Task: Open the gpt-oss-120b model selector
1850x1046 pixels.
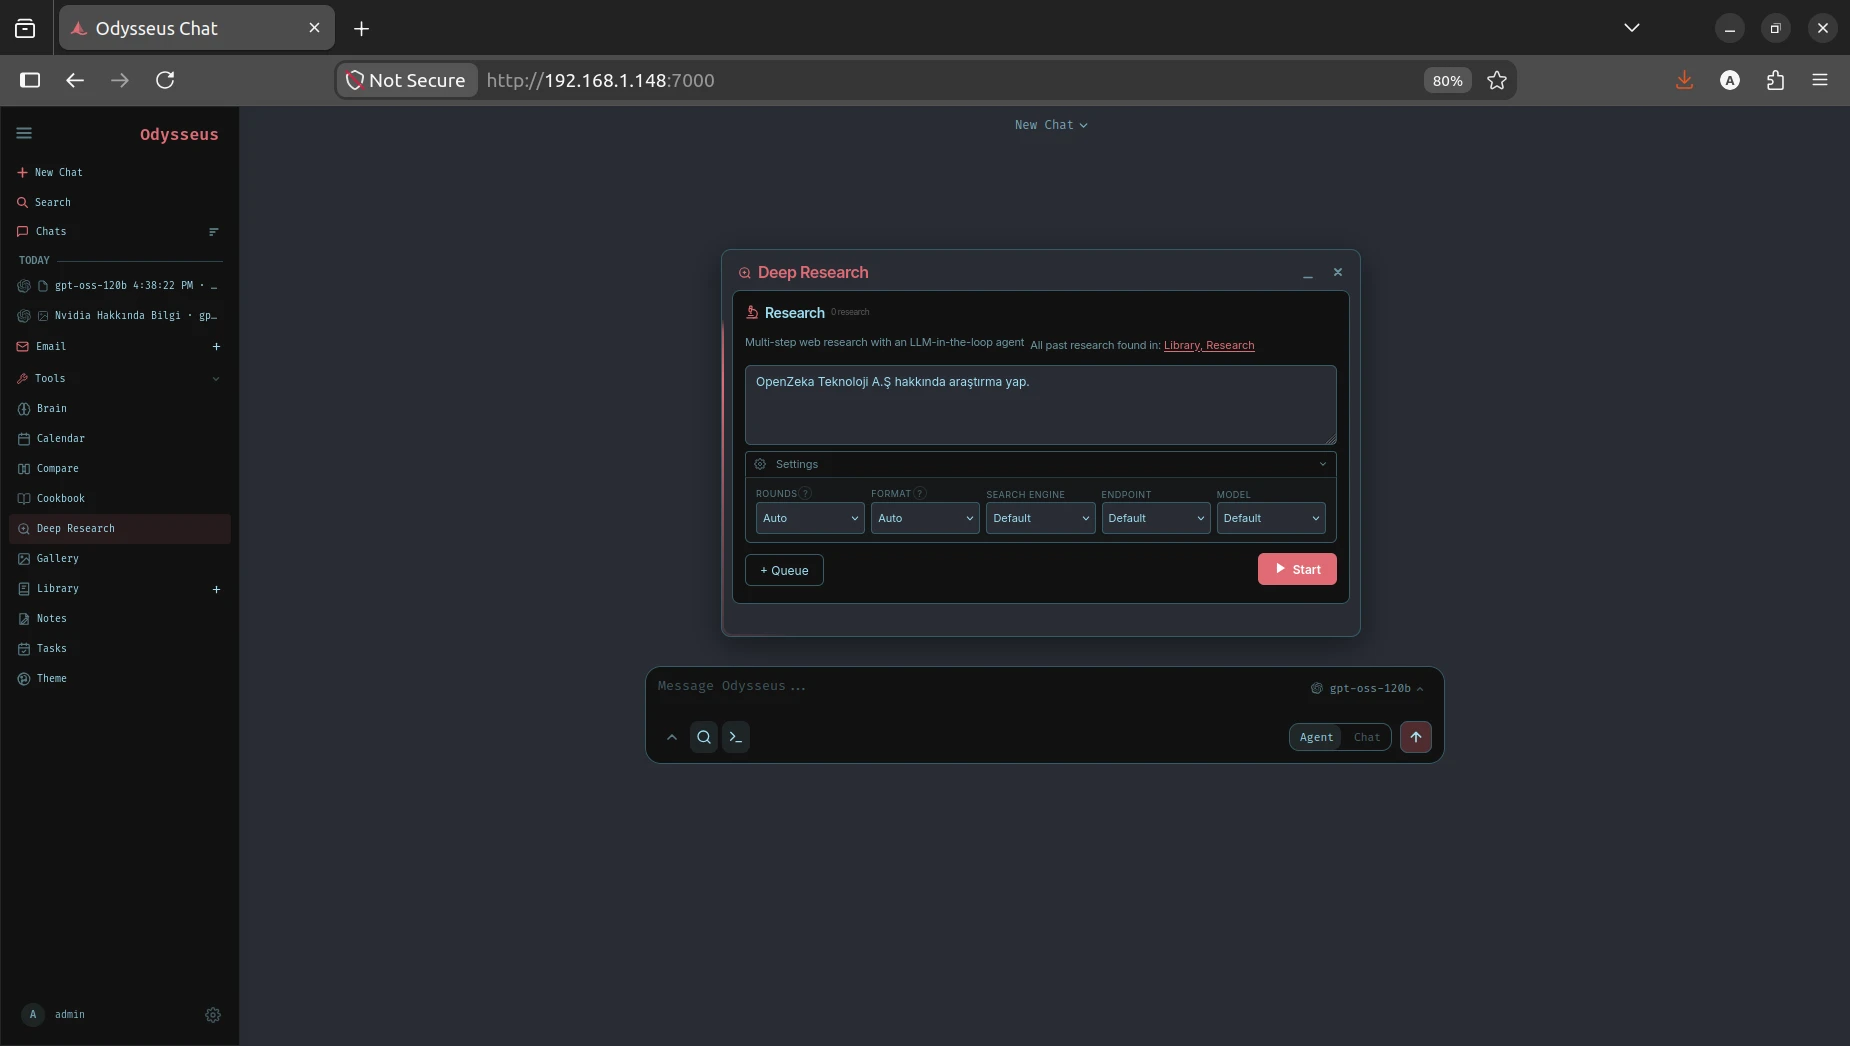Action: click(x=1368, y=688)
